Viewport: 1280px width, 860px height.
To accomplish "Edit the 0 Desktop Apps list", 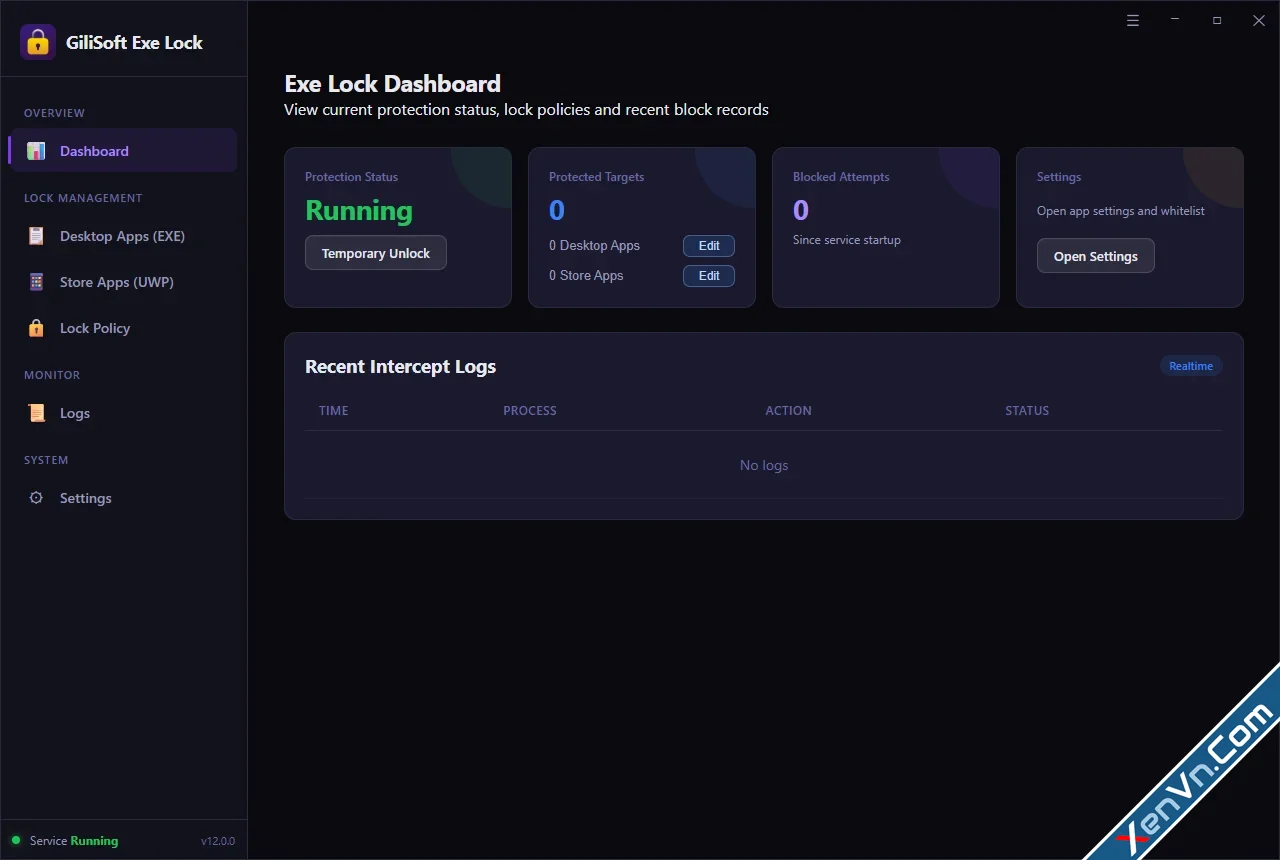I will (x=709, y=246).
